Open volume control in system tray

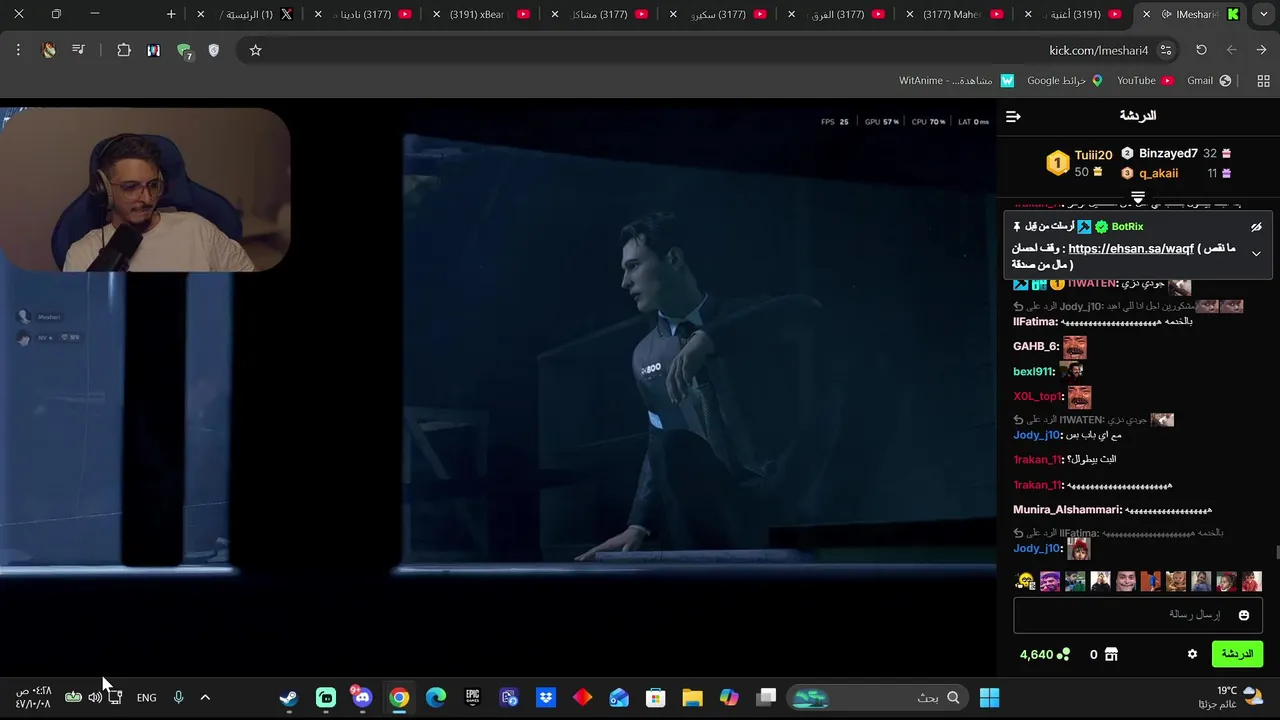94,697
